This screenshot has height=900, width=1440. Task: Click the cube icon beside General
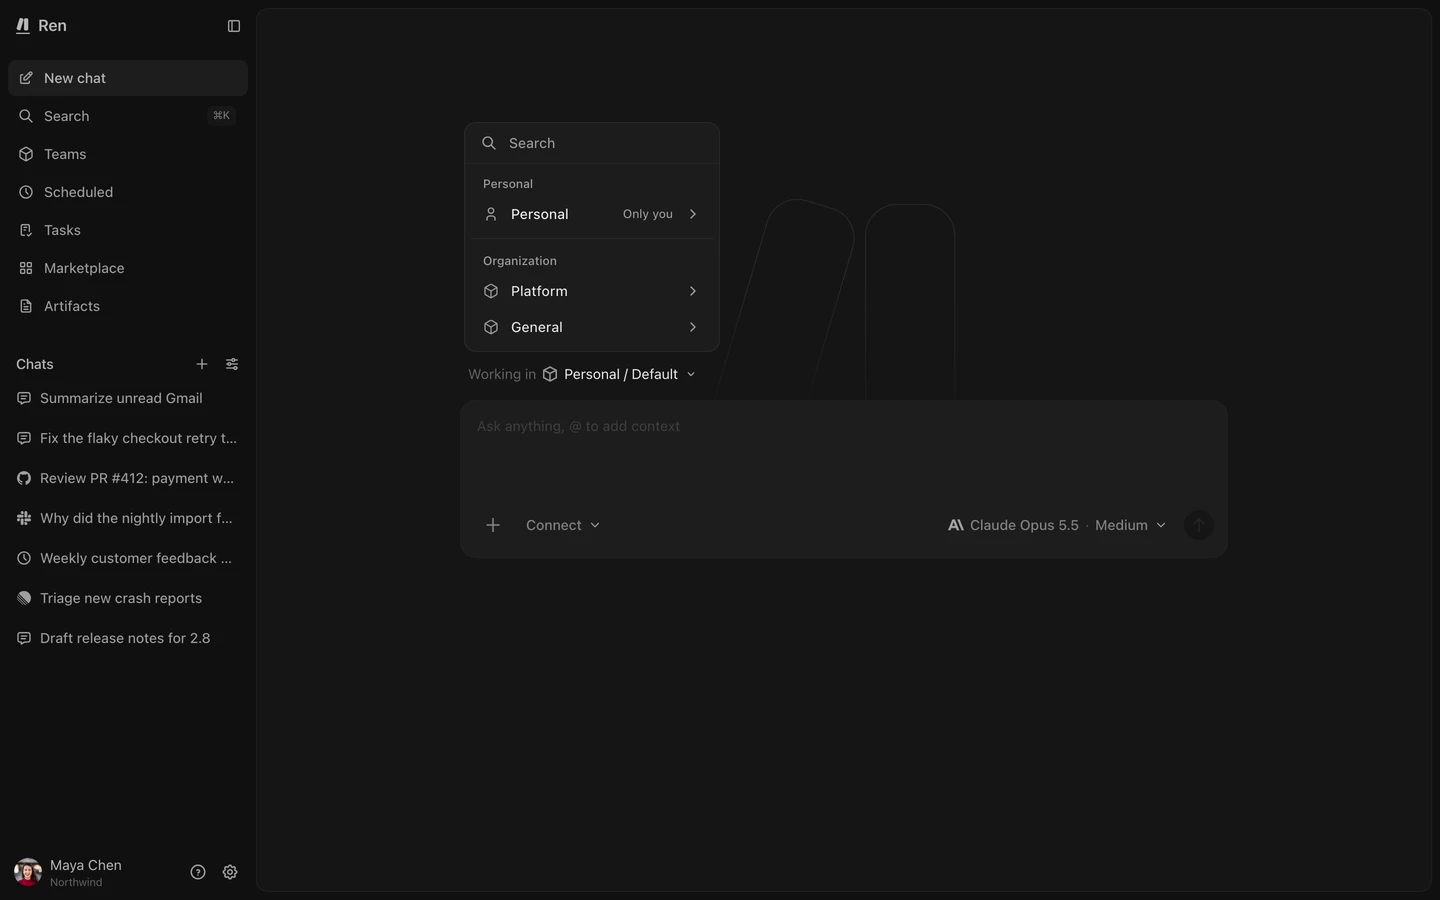pyautogui.click(x=491, y=327)
